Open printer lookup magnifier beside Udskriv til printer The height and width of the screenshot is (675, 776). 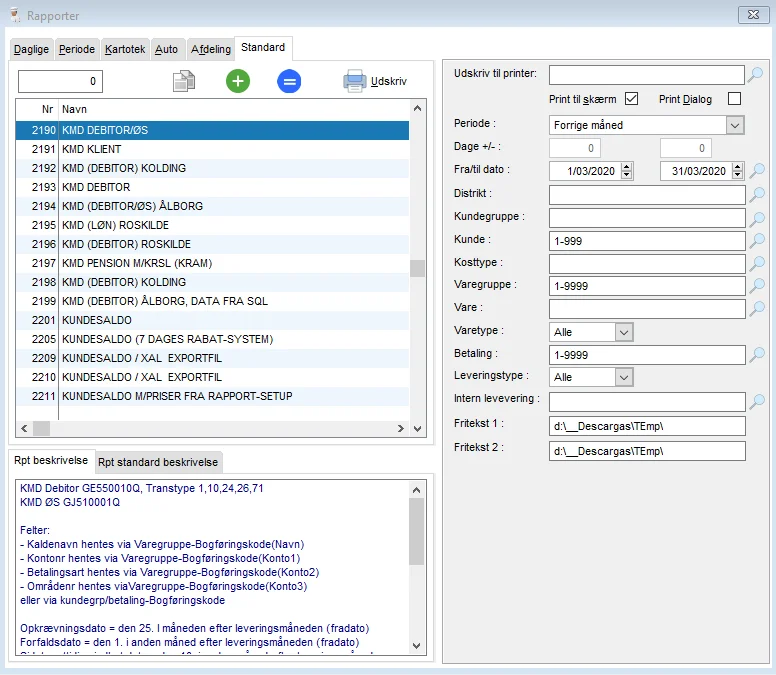coord(757,74)
